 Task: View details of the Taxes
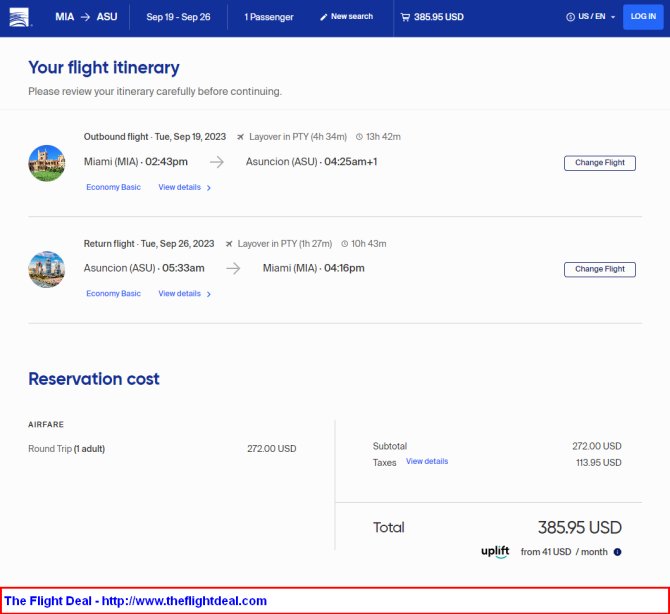point(427,461)
